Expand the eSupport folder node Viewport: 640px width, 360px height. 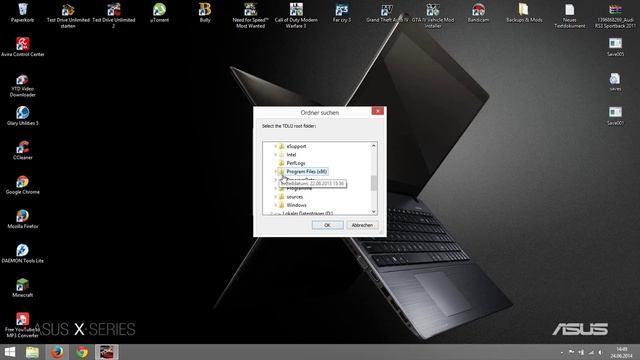click(x=276, y=146)
